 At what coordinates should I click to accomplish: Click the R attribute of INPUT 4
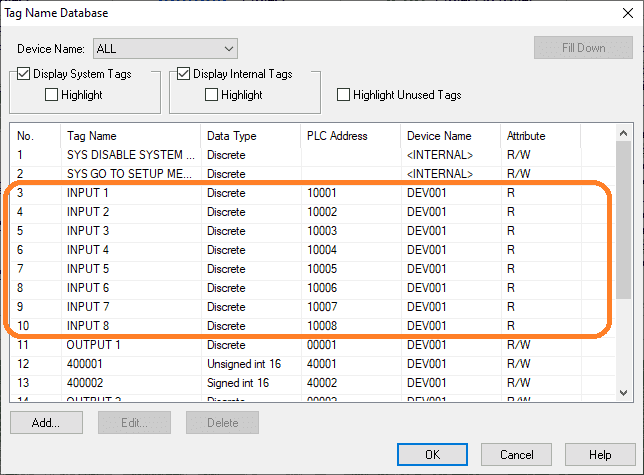click(511, 250)
